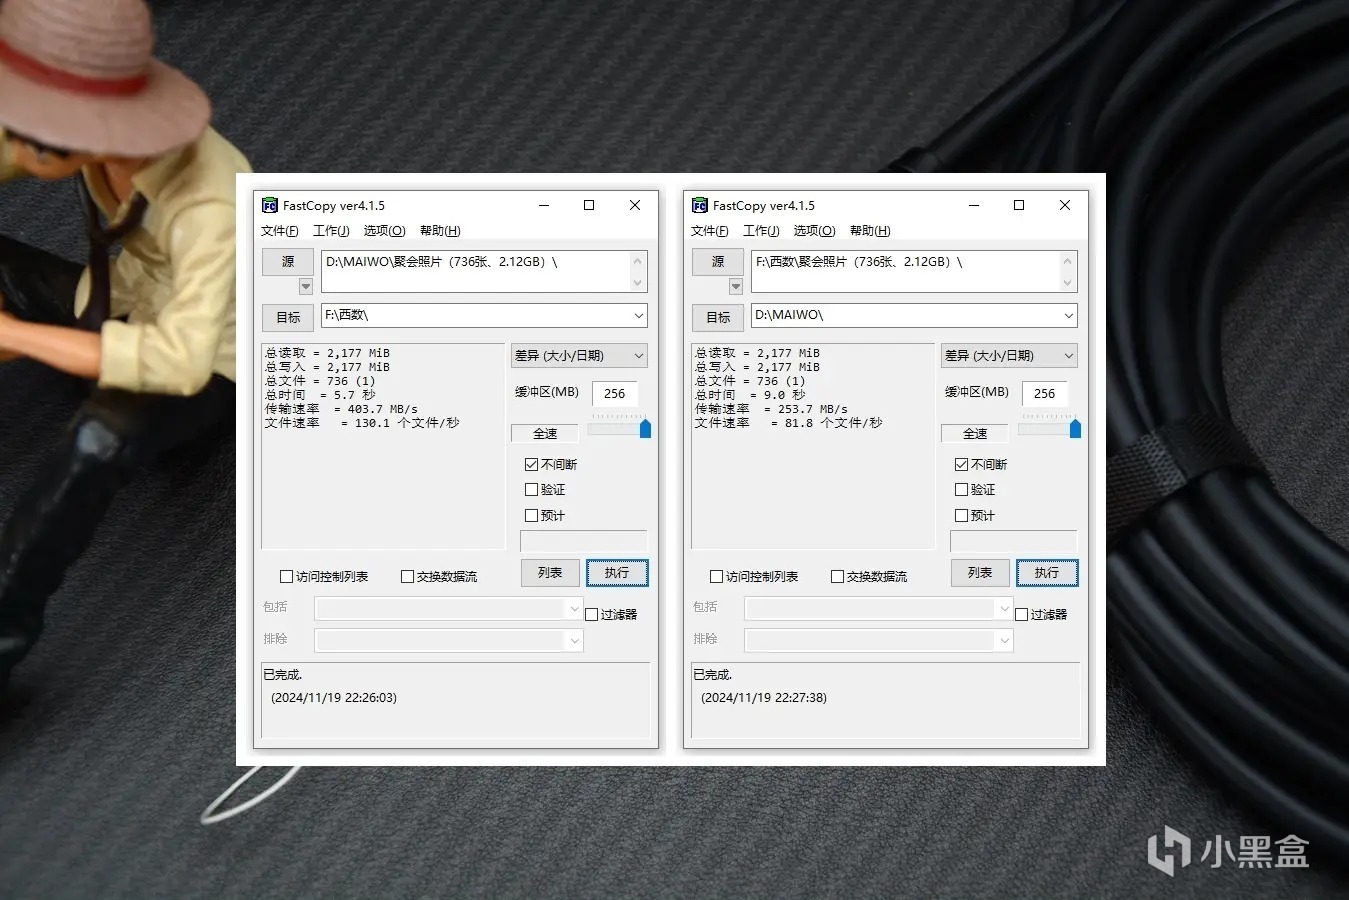The height and width of the screenshot is (900, 1349).
Task: Open the 选项(O) menu in left window
Action: point(384,231)
